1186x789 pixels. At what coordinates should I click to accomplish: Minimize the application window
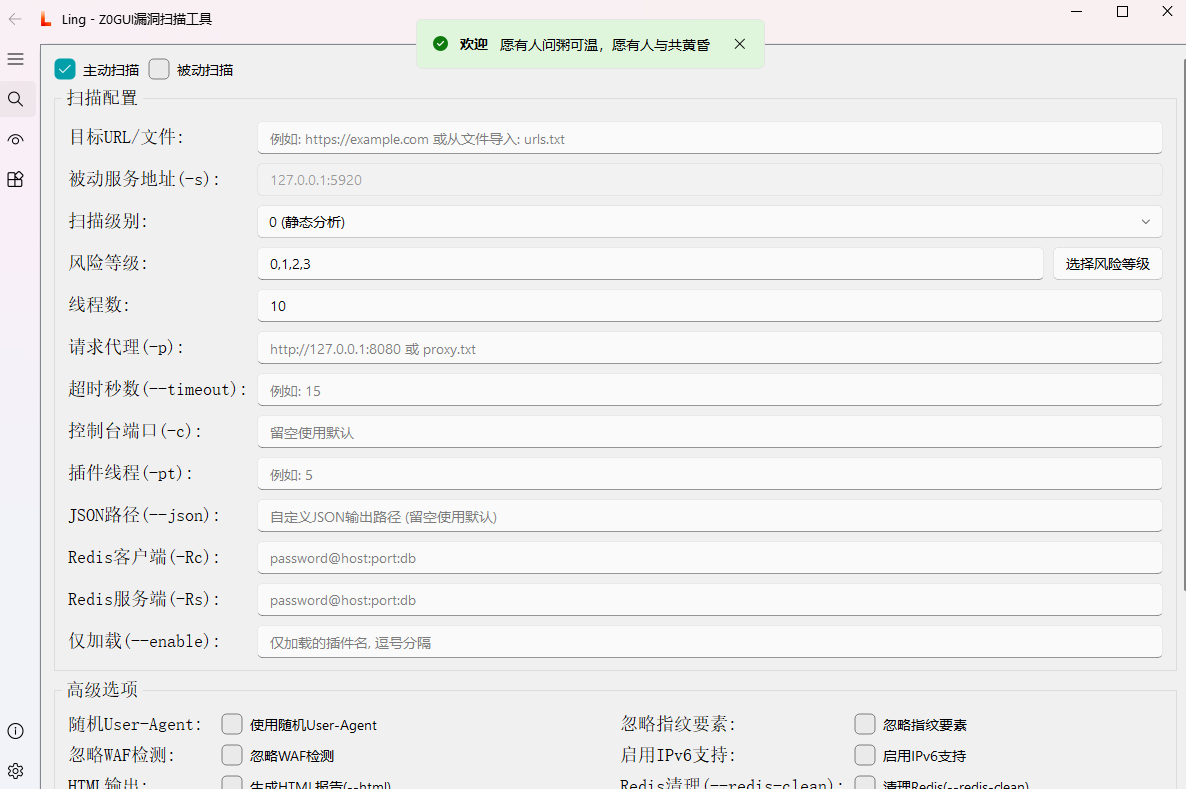(1077, 11)
